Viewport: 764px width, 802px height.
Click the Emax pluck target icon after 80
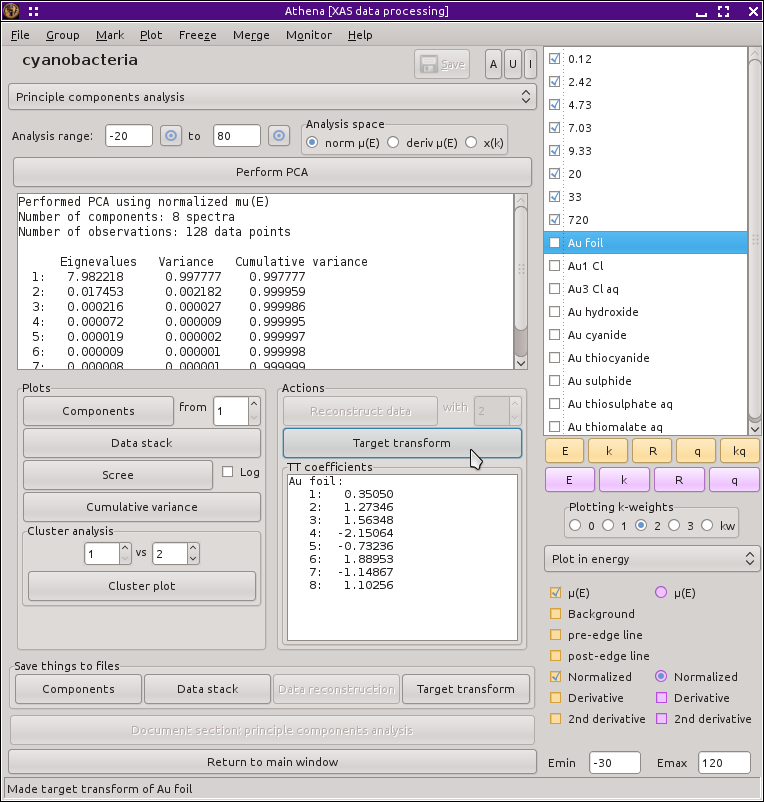click(x=279, y=136)
